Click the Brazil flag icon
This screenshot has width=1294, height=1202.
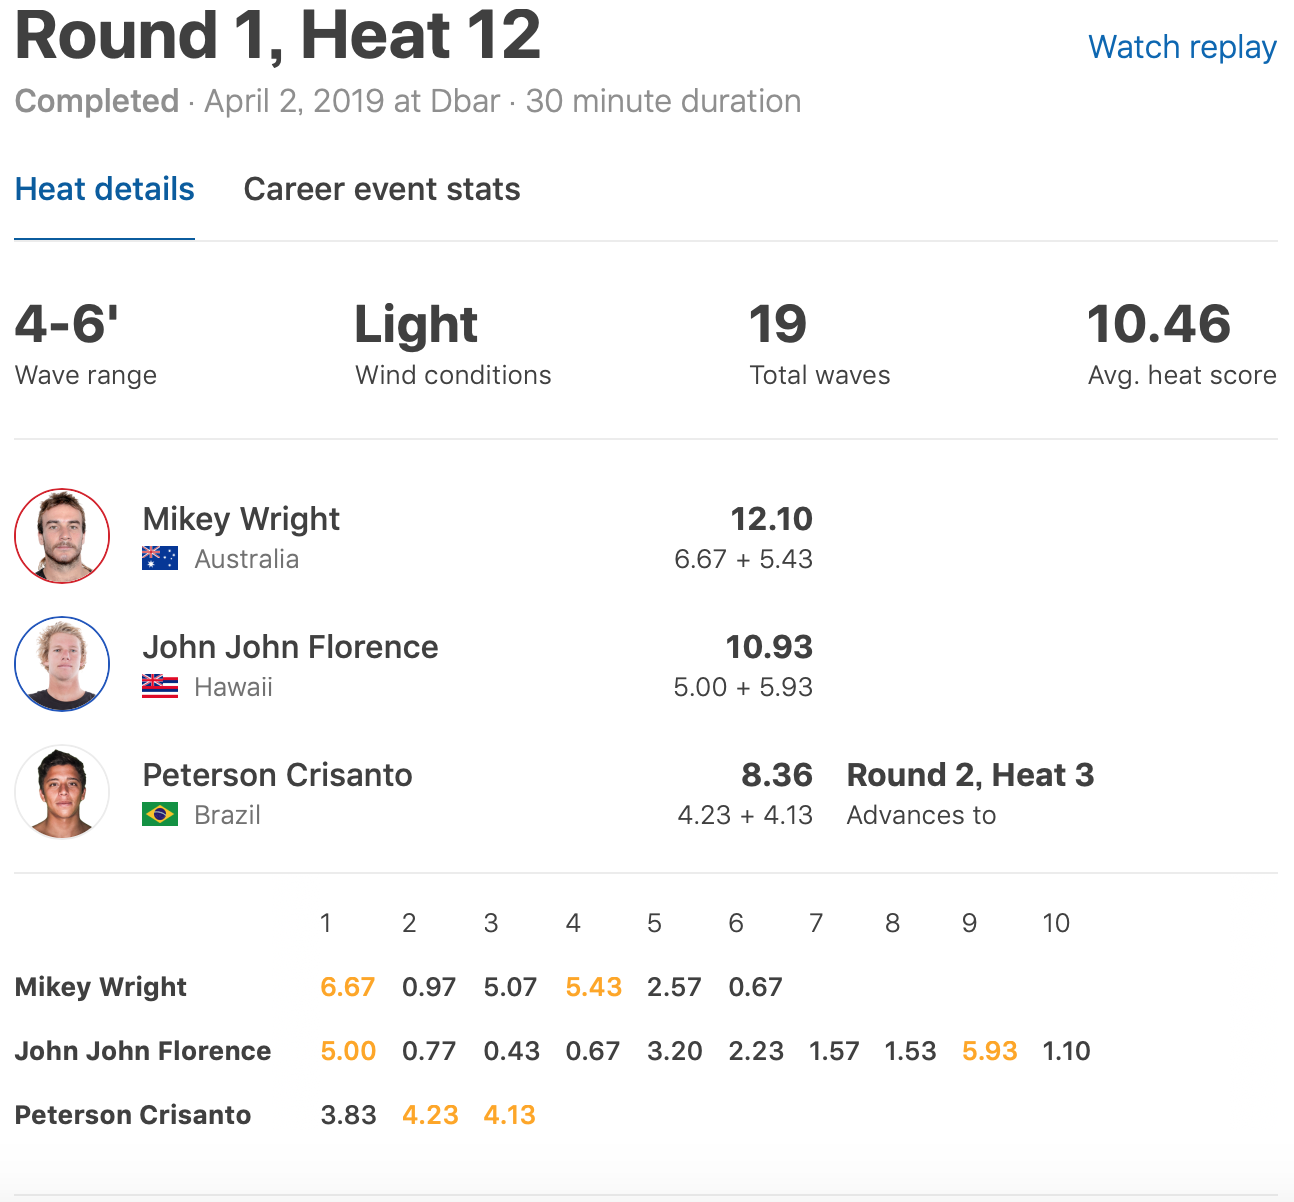point(160,814)
